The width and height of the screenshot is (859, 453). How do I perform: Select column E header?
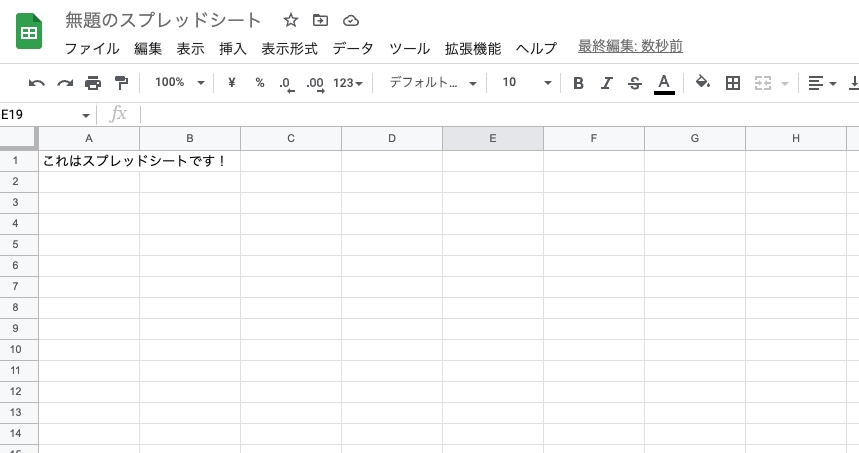[493, 139]
